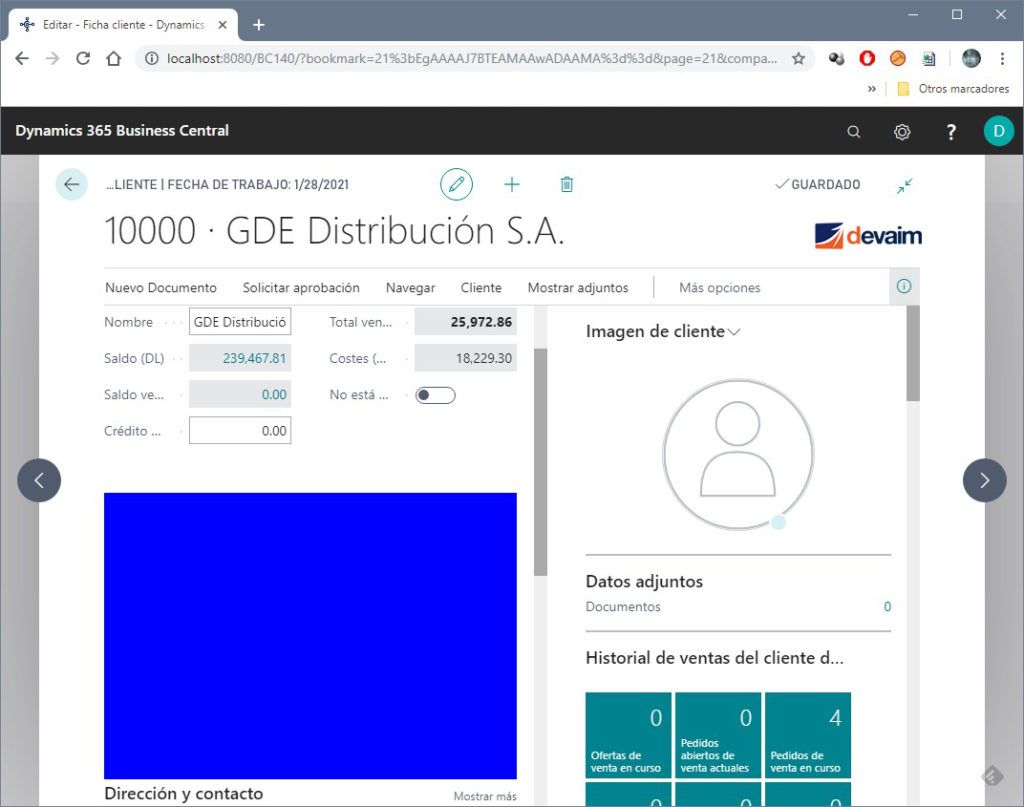Click the trash delete icon
Viewport: 1024px width, 807px height.
[x=567, y=185]
